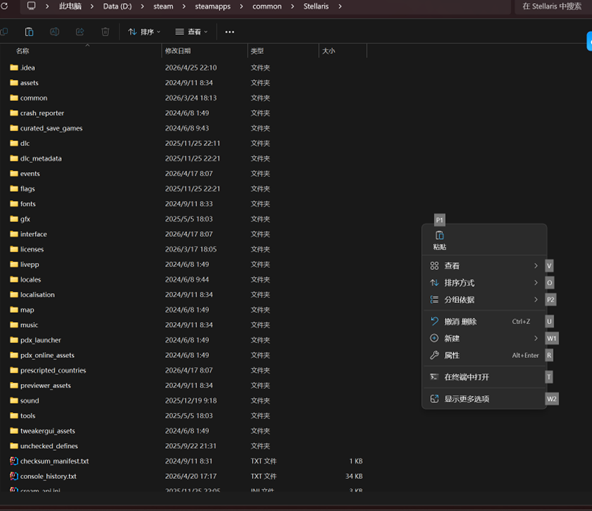This screenshot has height=511, width=592.
Task: Click the paste icon in toolbar
Action: 29,32
